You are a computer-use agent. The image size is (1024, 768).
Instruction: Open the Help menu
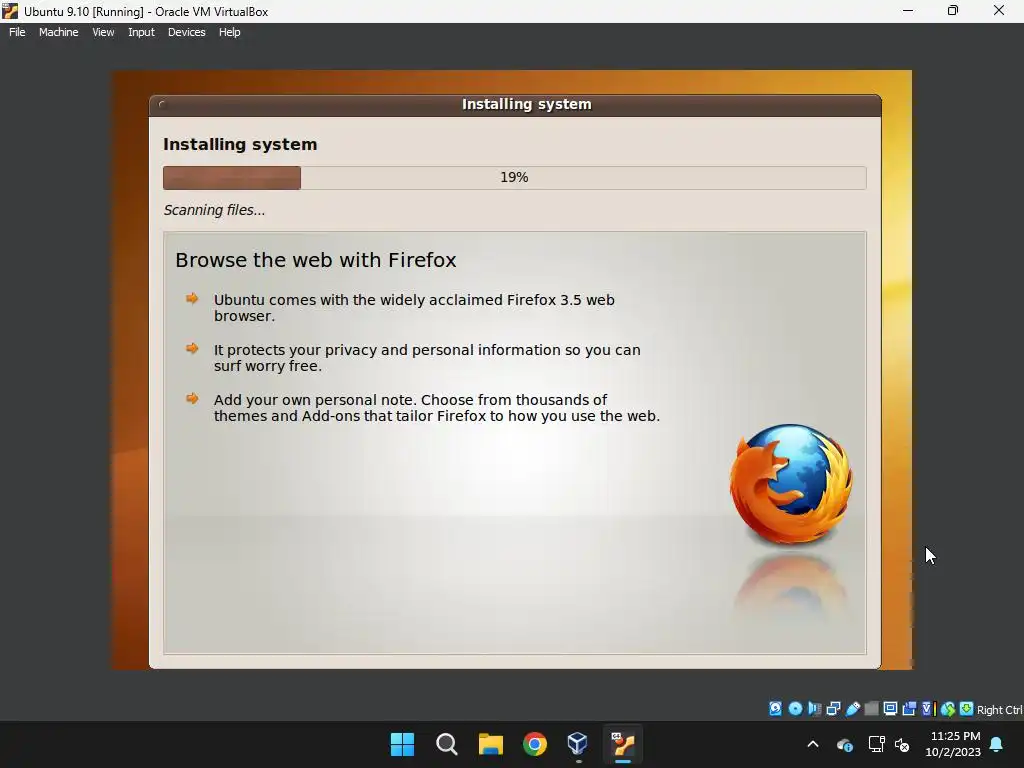(x=229, y=32)
